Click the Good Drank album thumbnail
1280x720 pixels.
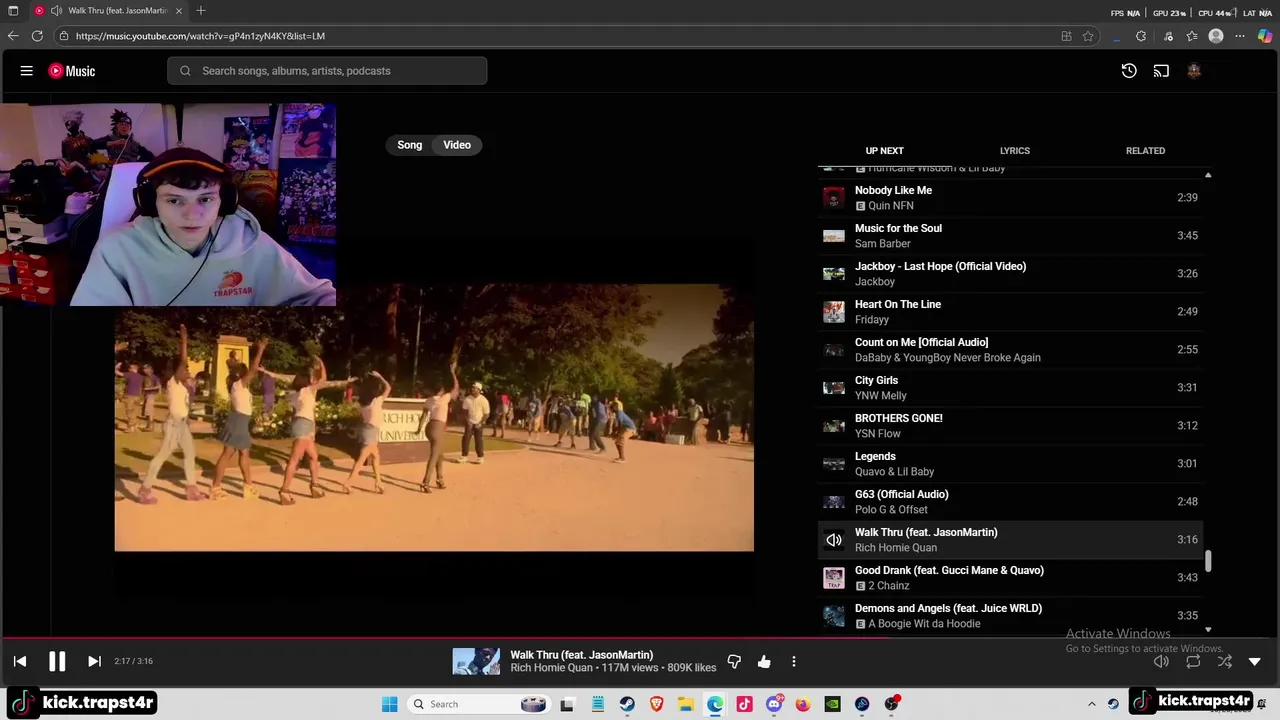(x=833, y=578)
